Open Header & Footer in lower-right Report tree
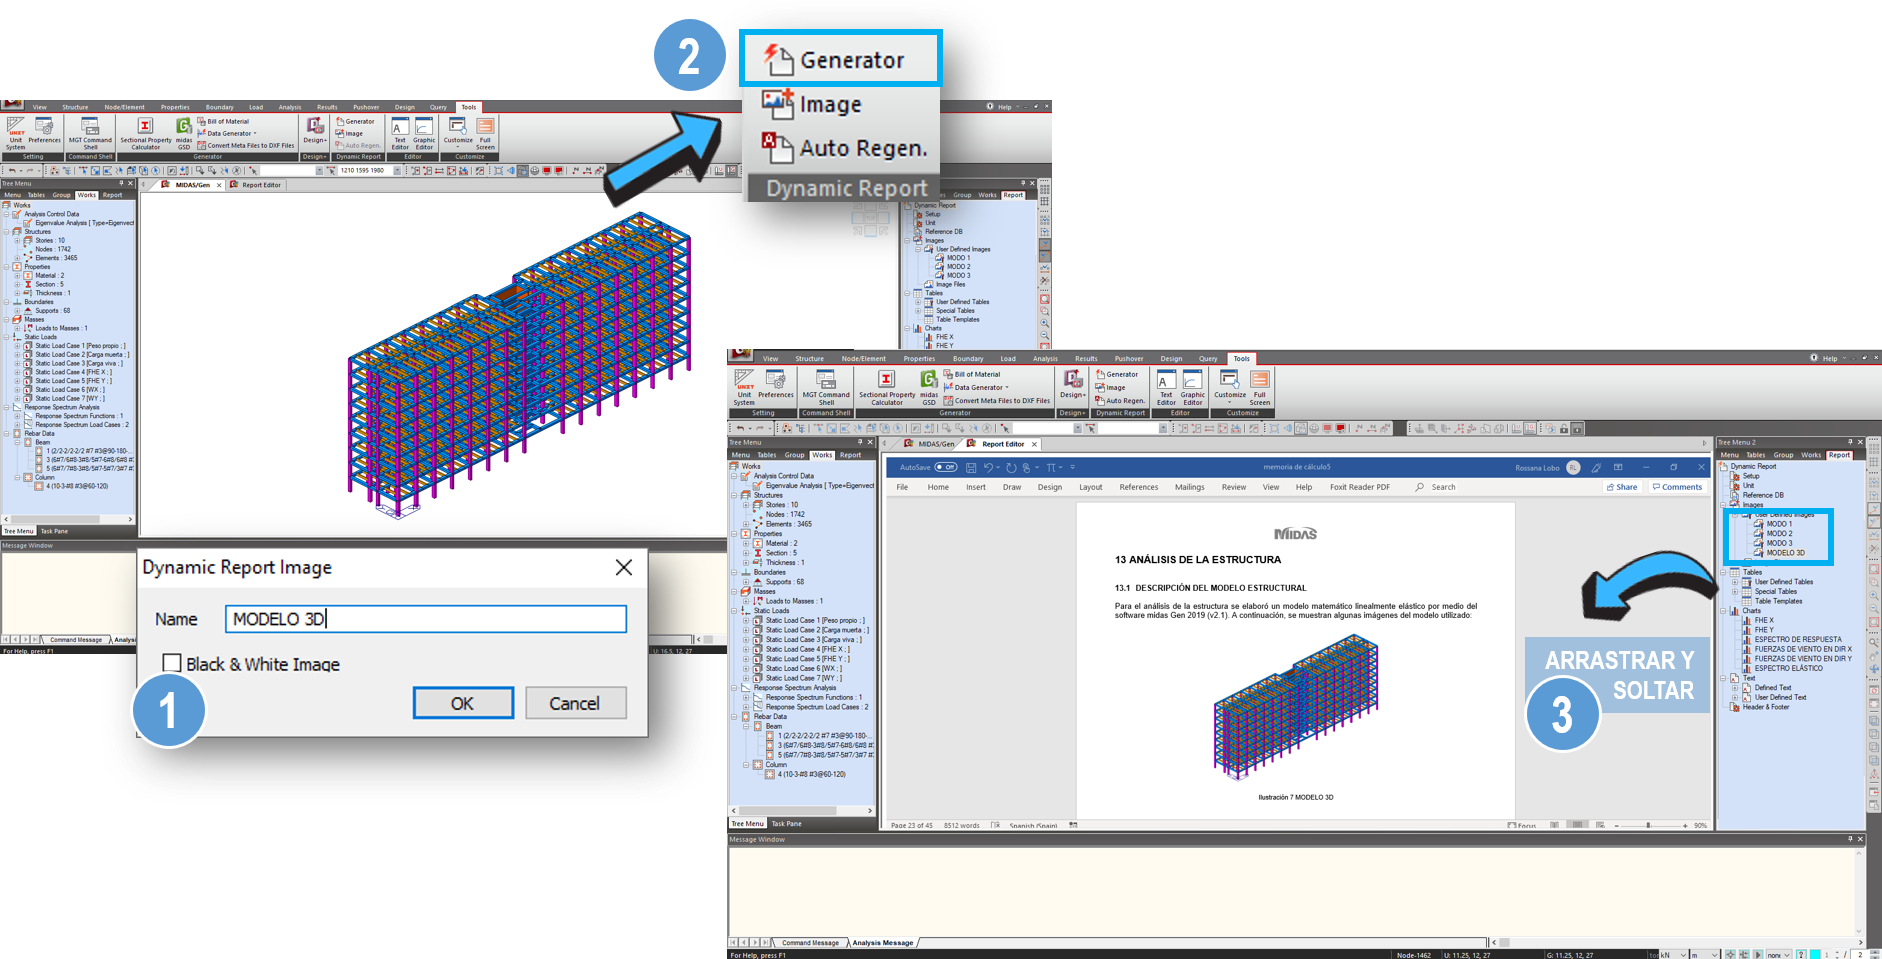 1765,707
